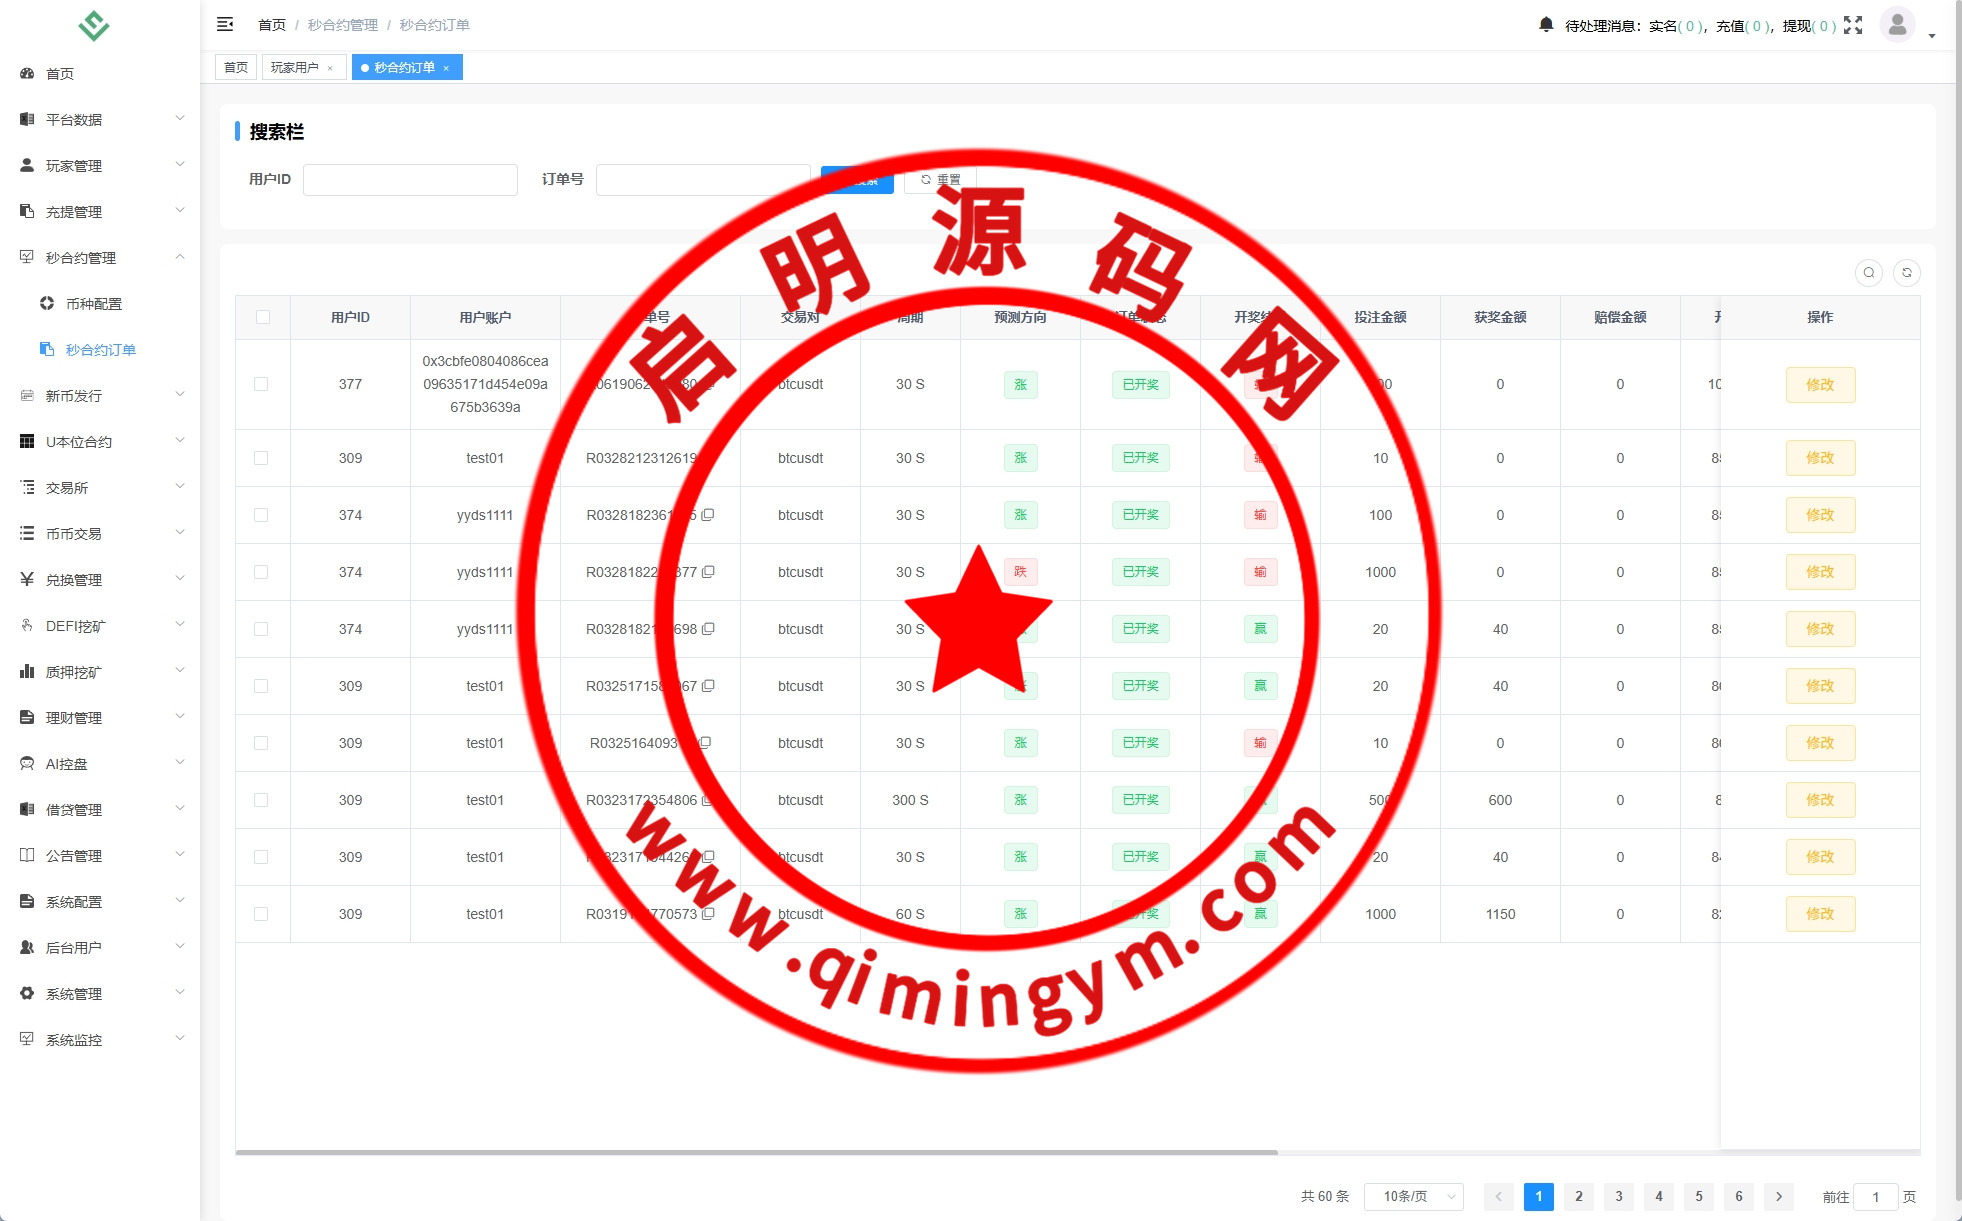Open the 10条/页 page size dropdown
The height and width of the screenshot is (1221, 1962).
pos(1413,1197)
